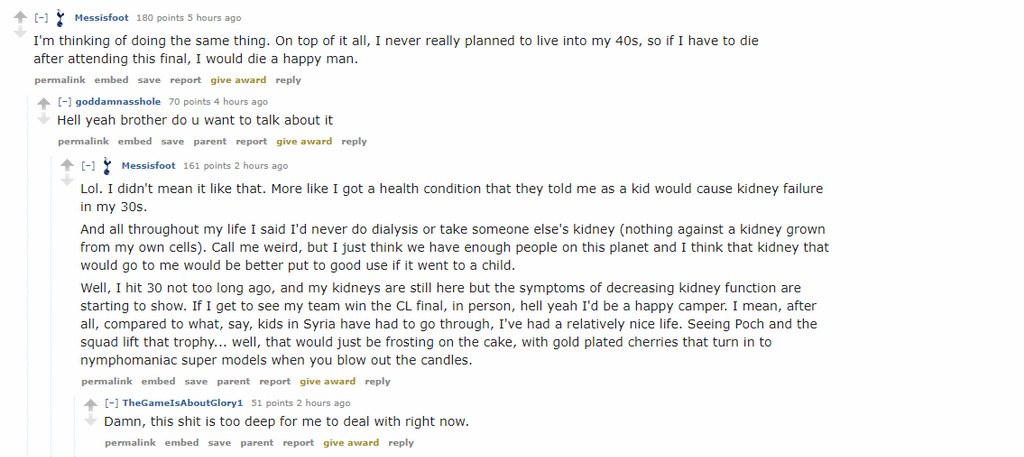The width and height of the screenshot is (1024, 457).
Task: Open TheGameIsAboutGlory1's user profile
Action: [x=182, y=403]
